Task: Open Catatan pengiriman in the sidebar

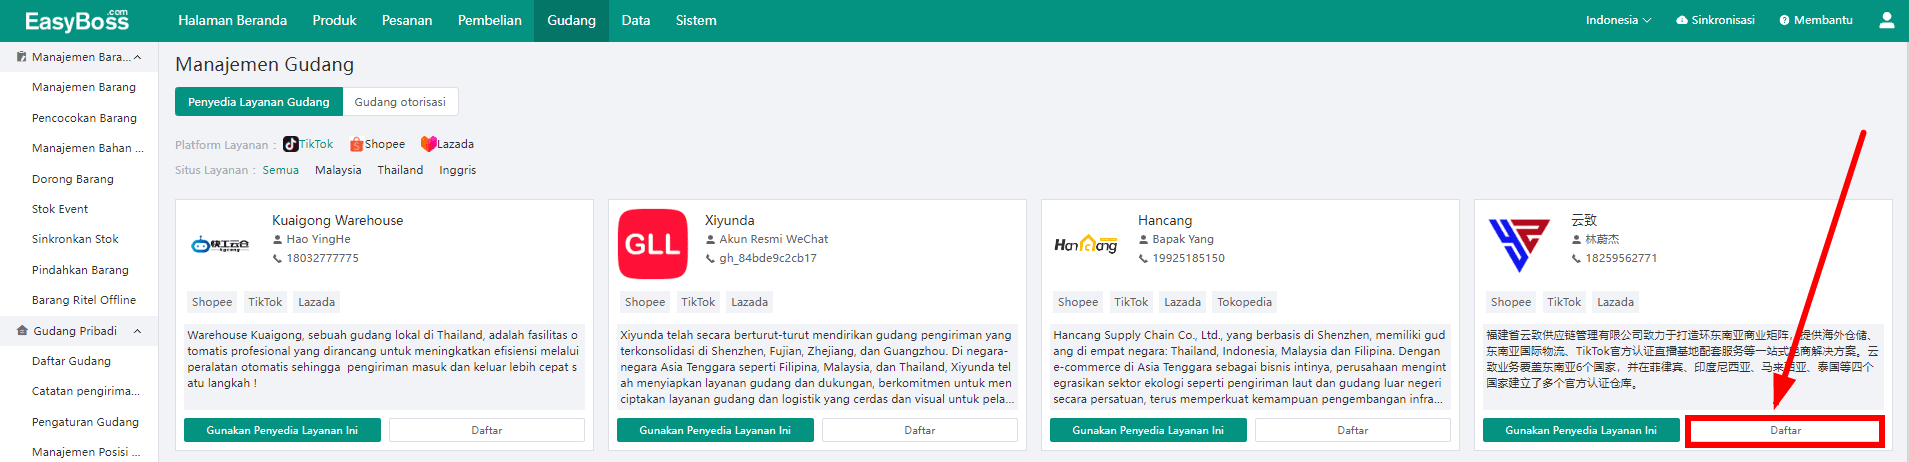Action: (86, 391)
